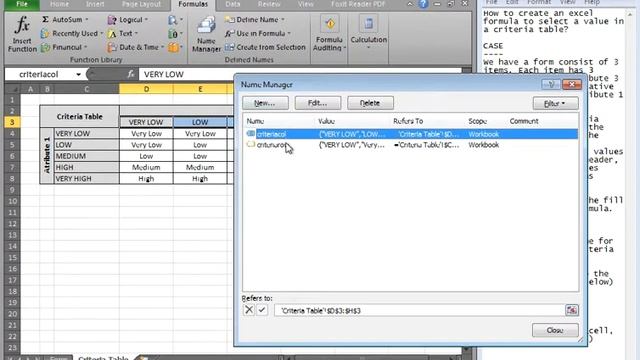Open Lookup & Reference functions icon
Screen dimensions: 640x360
pos(175,20)
